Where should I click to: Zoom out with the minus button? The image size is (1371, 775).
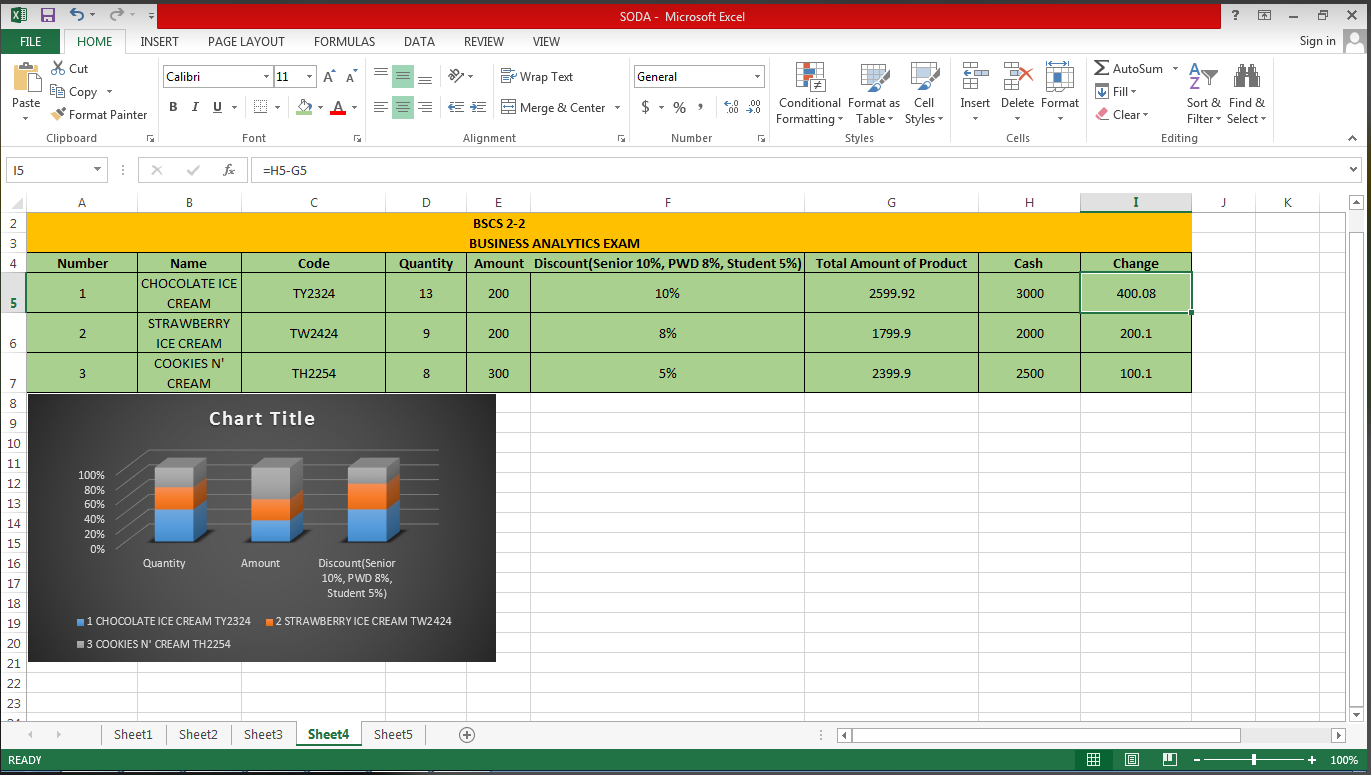point(1195,760)
